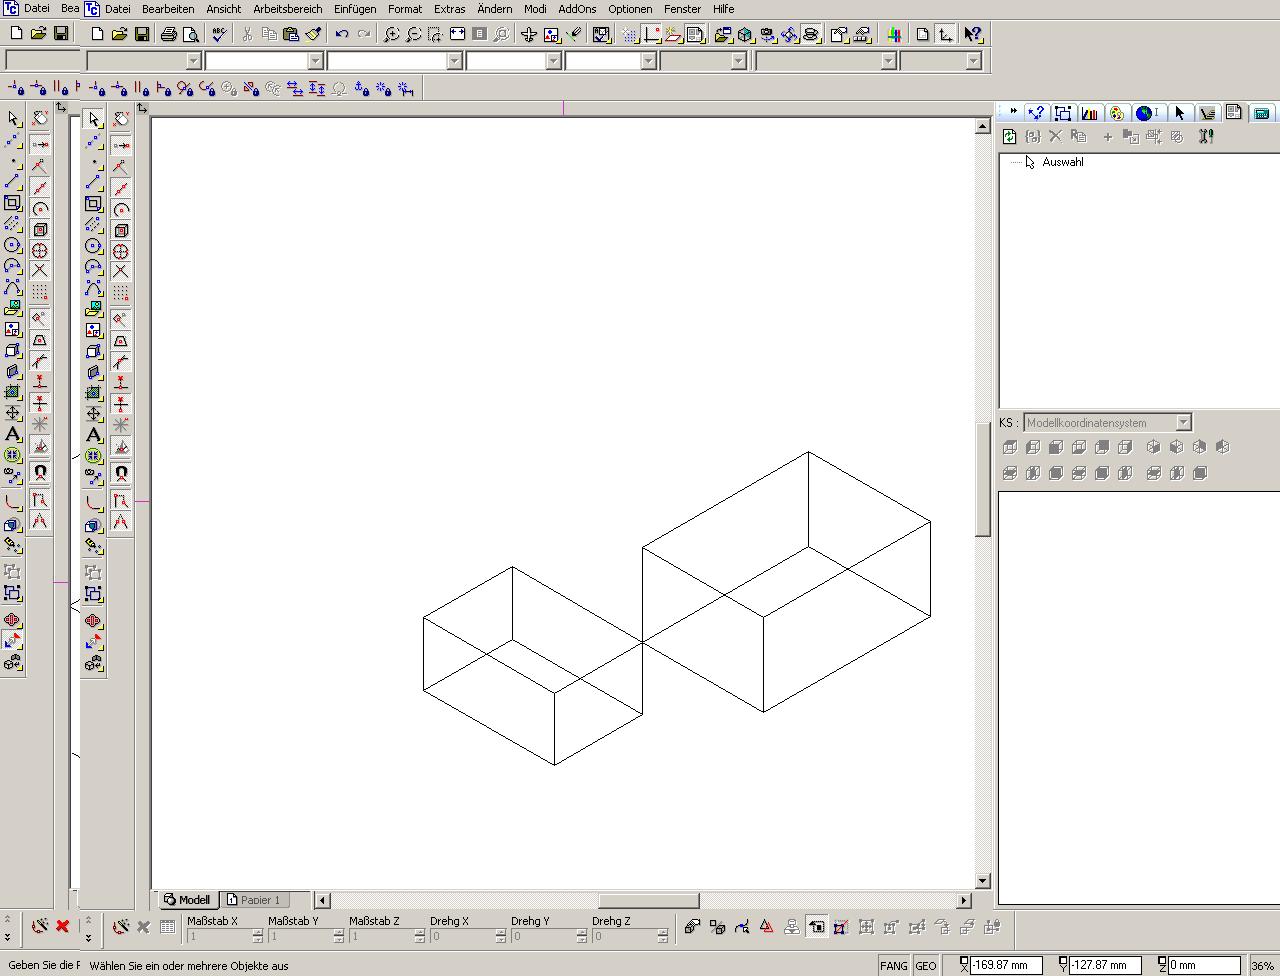The width and height of the screenshot is (1280, 976).
Task: Click the Zoom Extents icon
Action: (x=457, y=34)
